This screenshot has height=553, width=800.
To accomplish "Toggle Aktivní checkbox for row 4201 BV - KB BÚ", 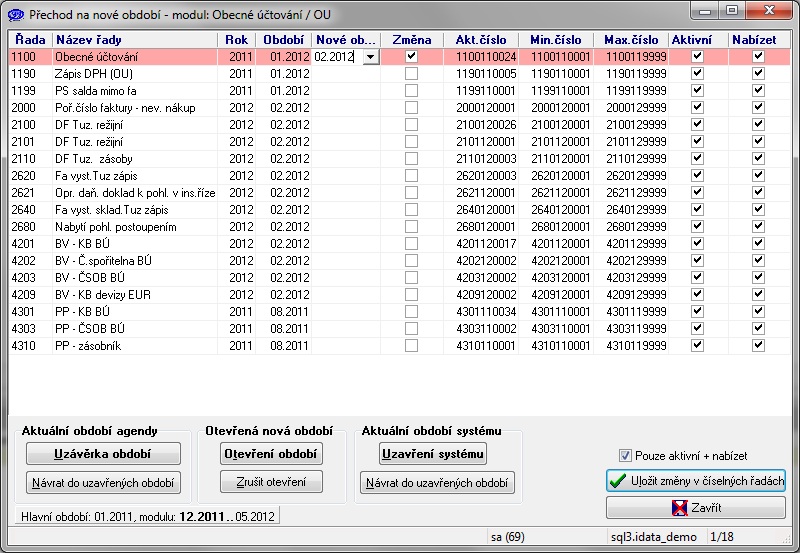I will coord(697,243).
